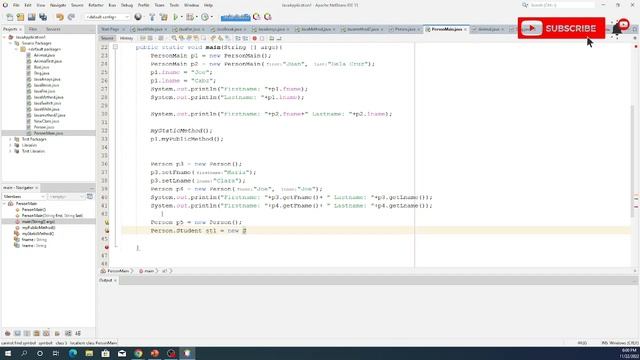
Task: Switch to the Files panel tab
Action: point(33,29)
